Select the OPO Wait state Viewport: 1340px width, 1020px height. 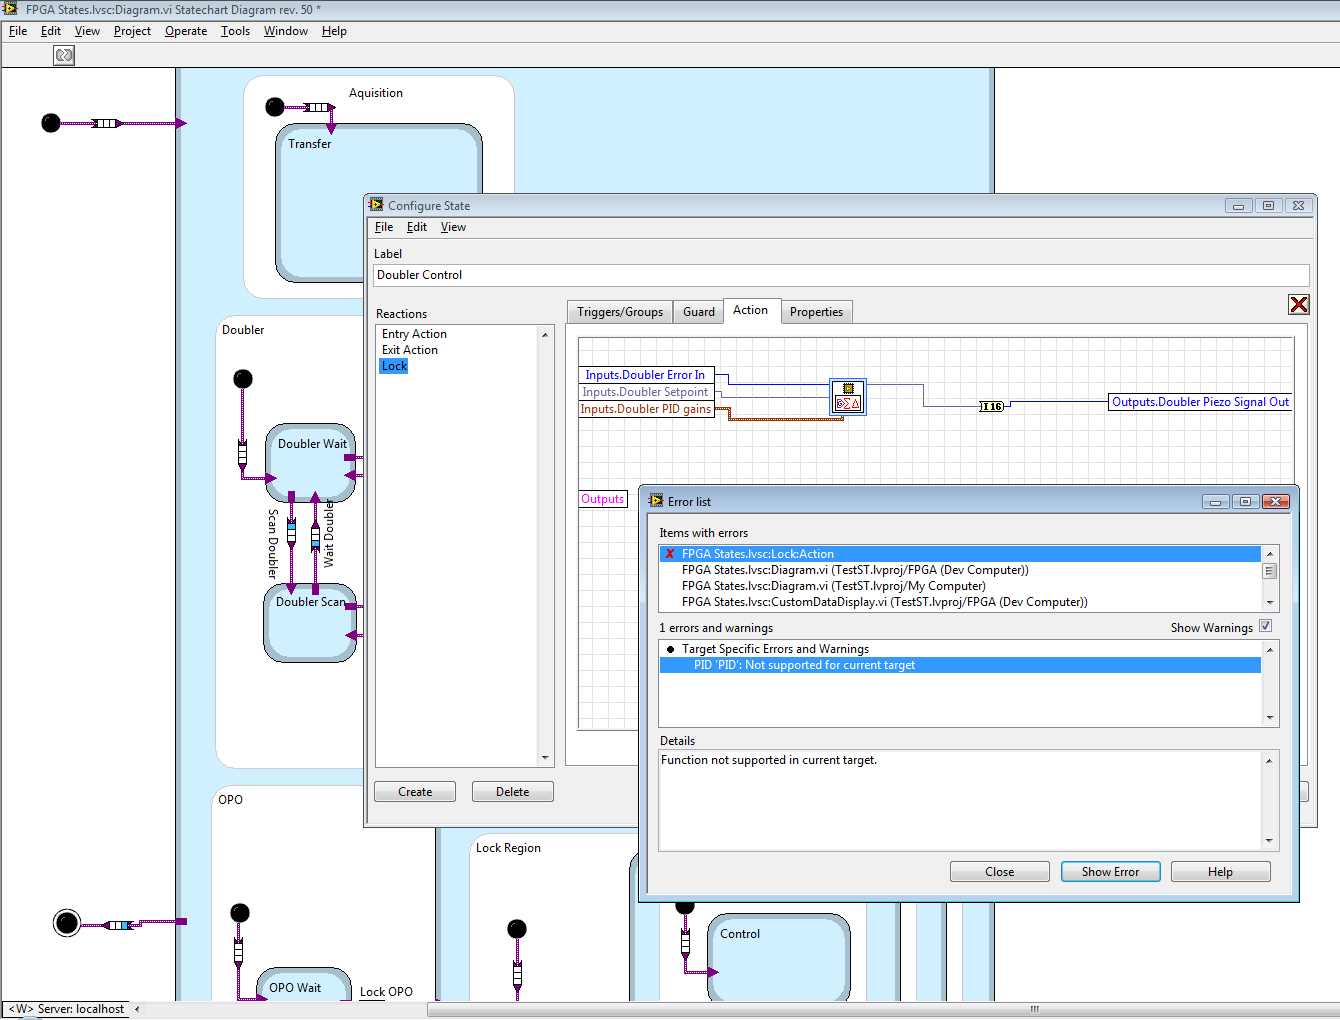click(304, 985)
